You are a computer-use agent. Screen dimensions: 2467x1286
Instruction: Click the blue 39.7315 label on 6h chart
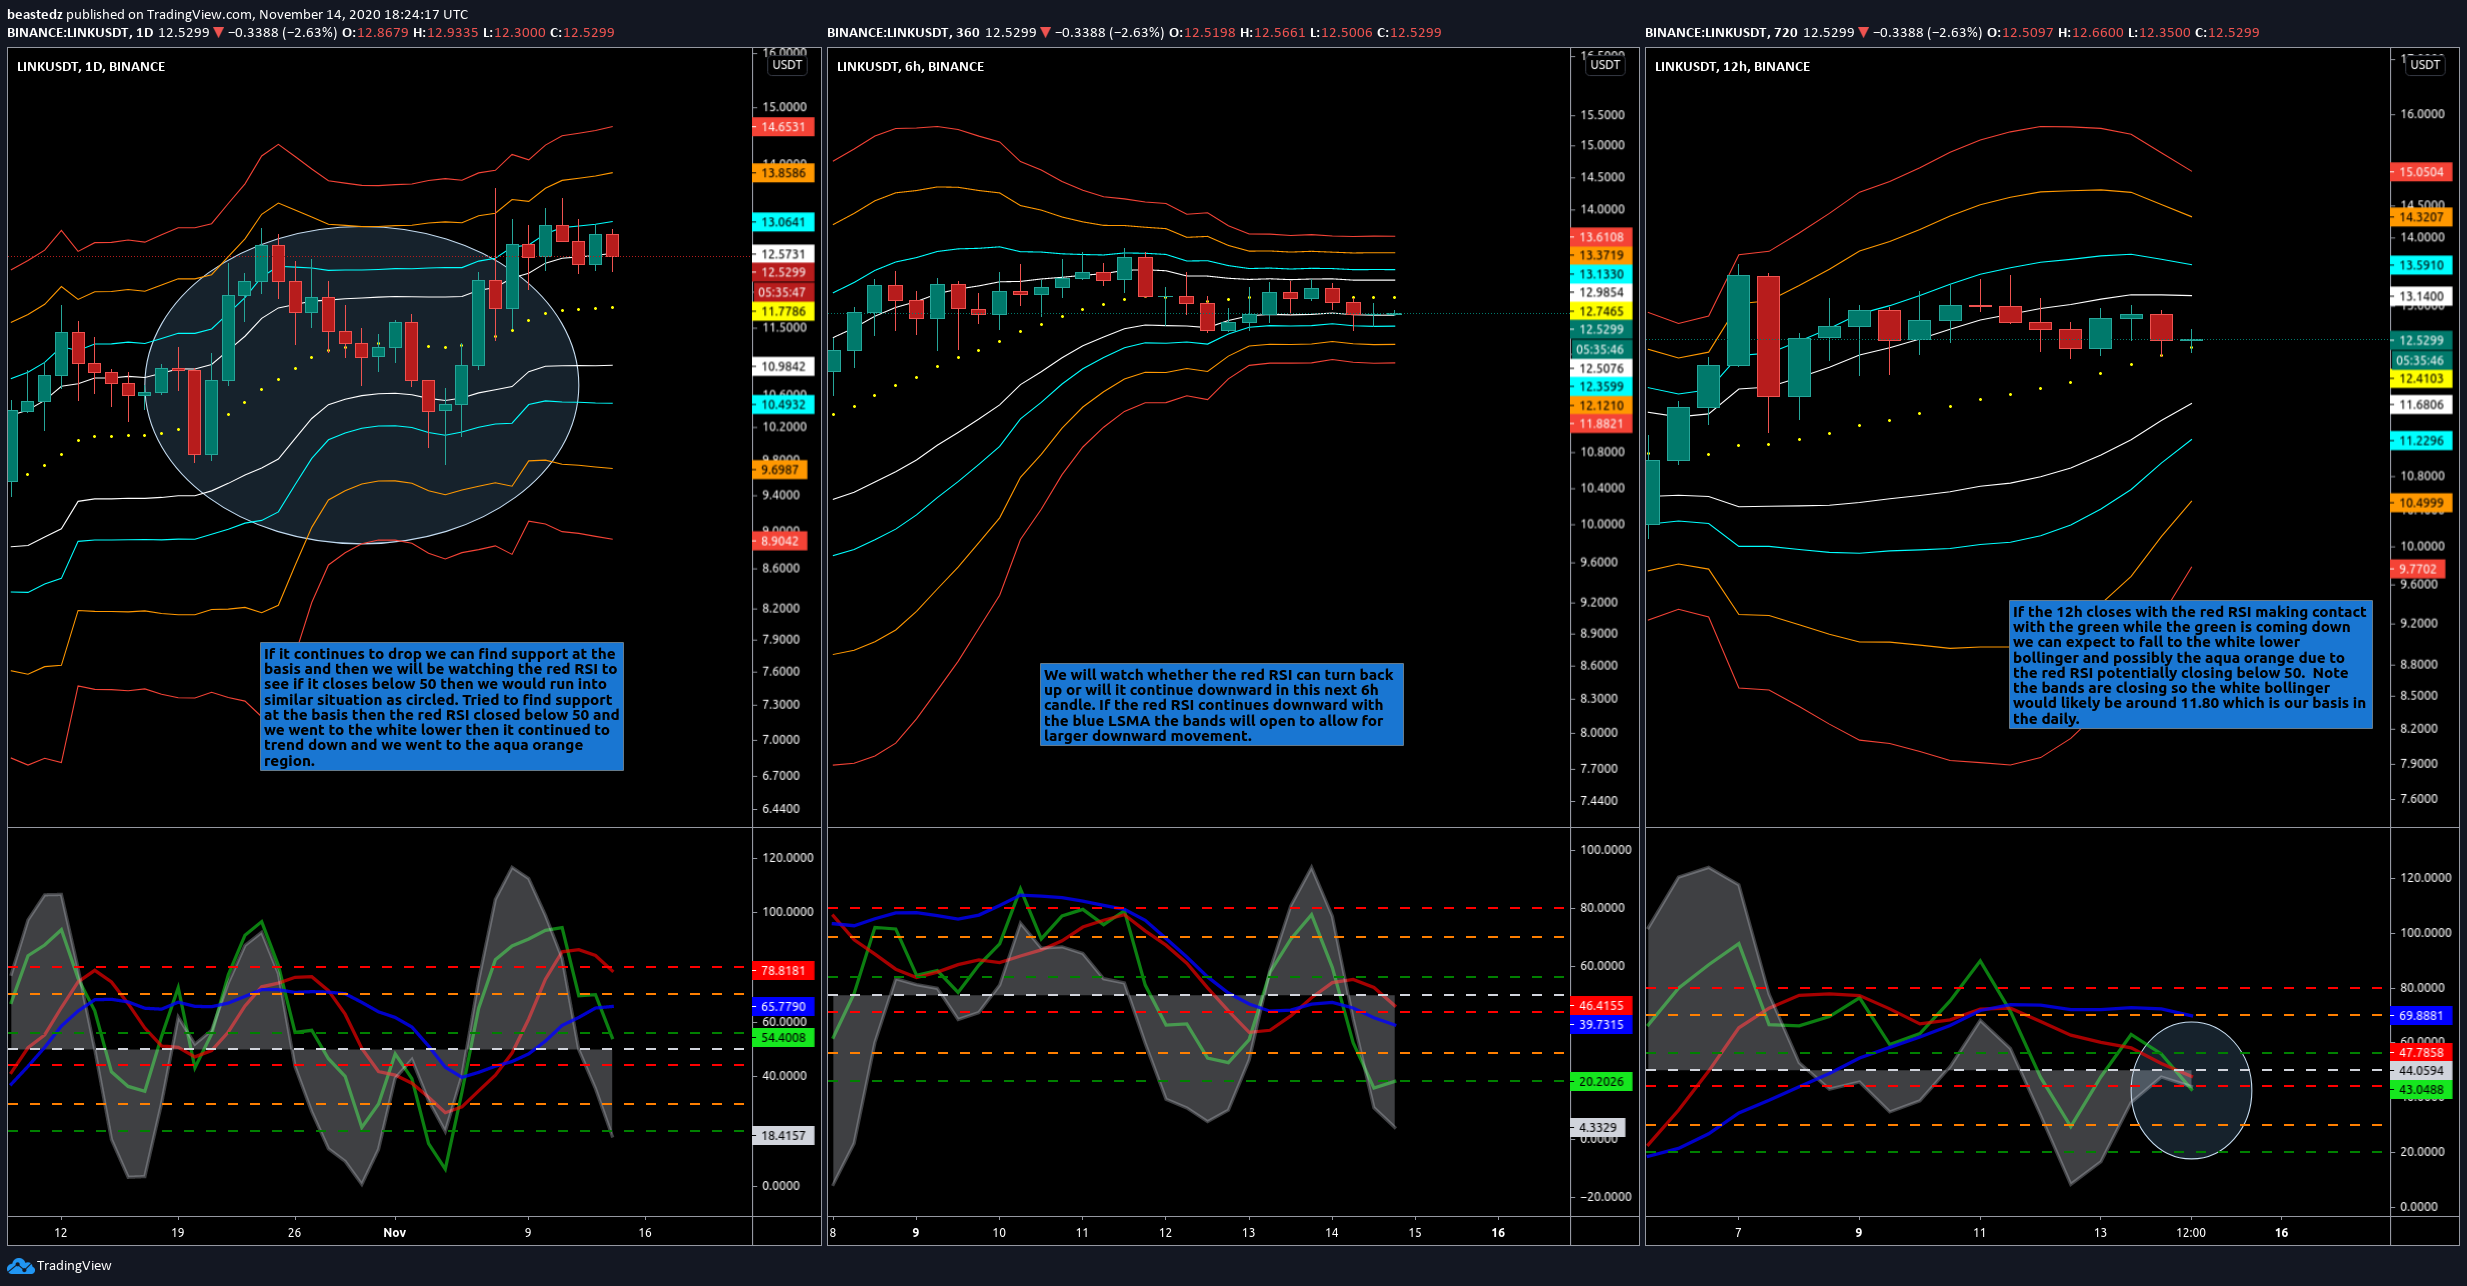click(1601, 1024)
